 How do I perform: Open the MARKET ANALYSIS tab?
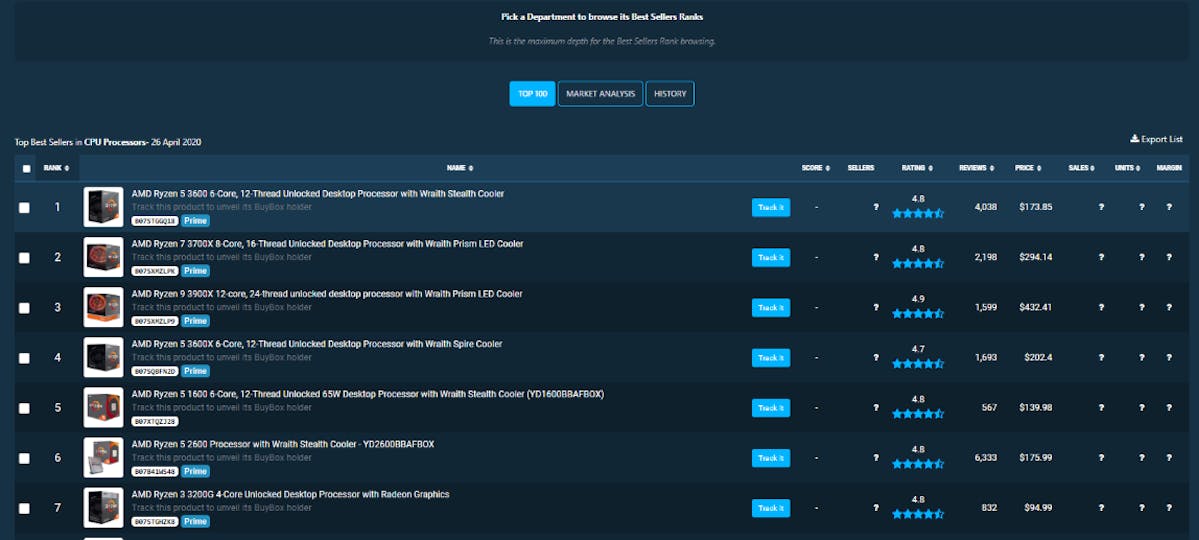point(600,93)
